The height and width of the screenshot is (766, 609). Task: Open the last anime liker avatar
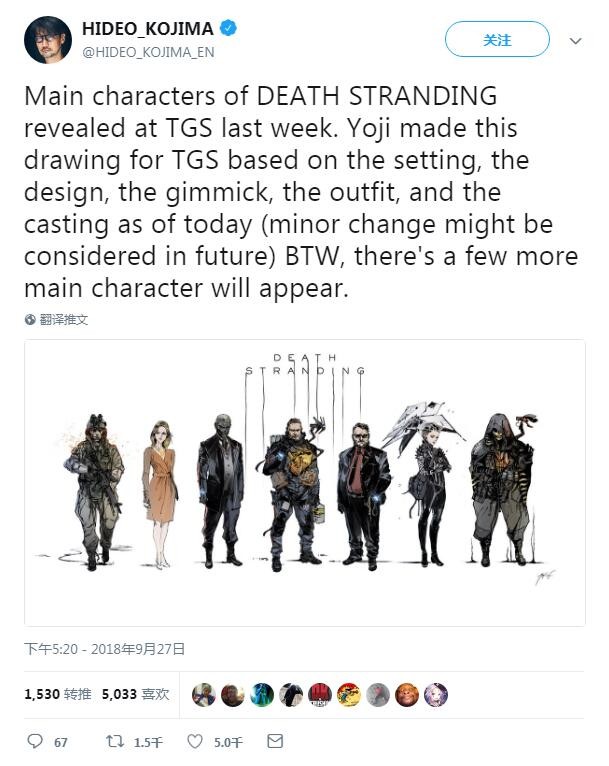[x=436, y=695]
